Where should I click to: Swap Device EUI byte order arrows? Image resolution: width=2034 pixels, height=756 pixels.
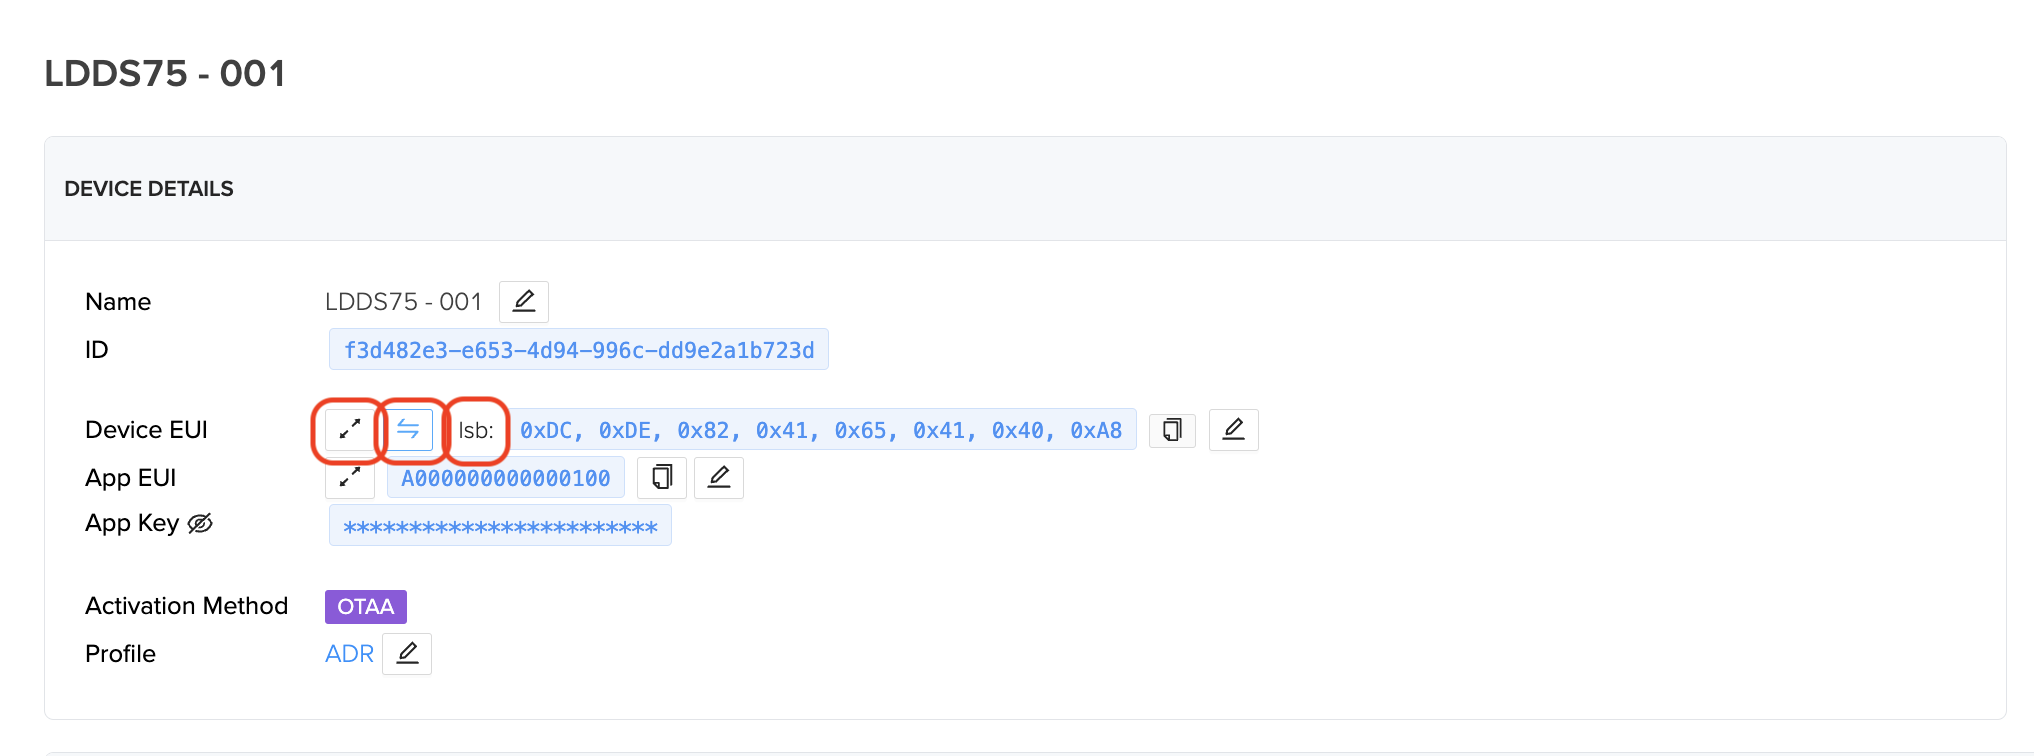408,430
